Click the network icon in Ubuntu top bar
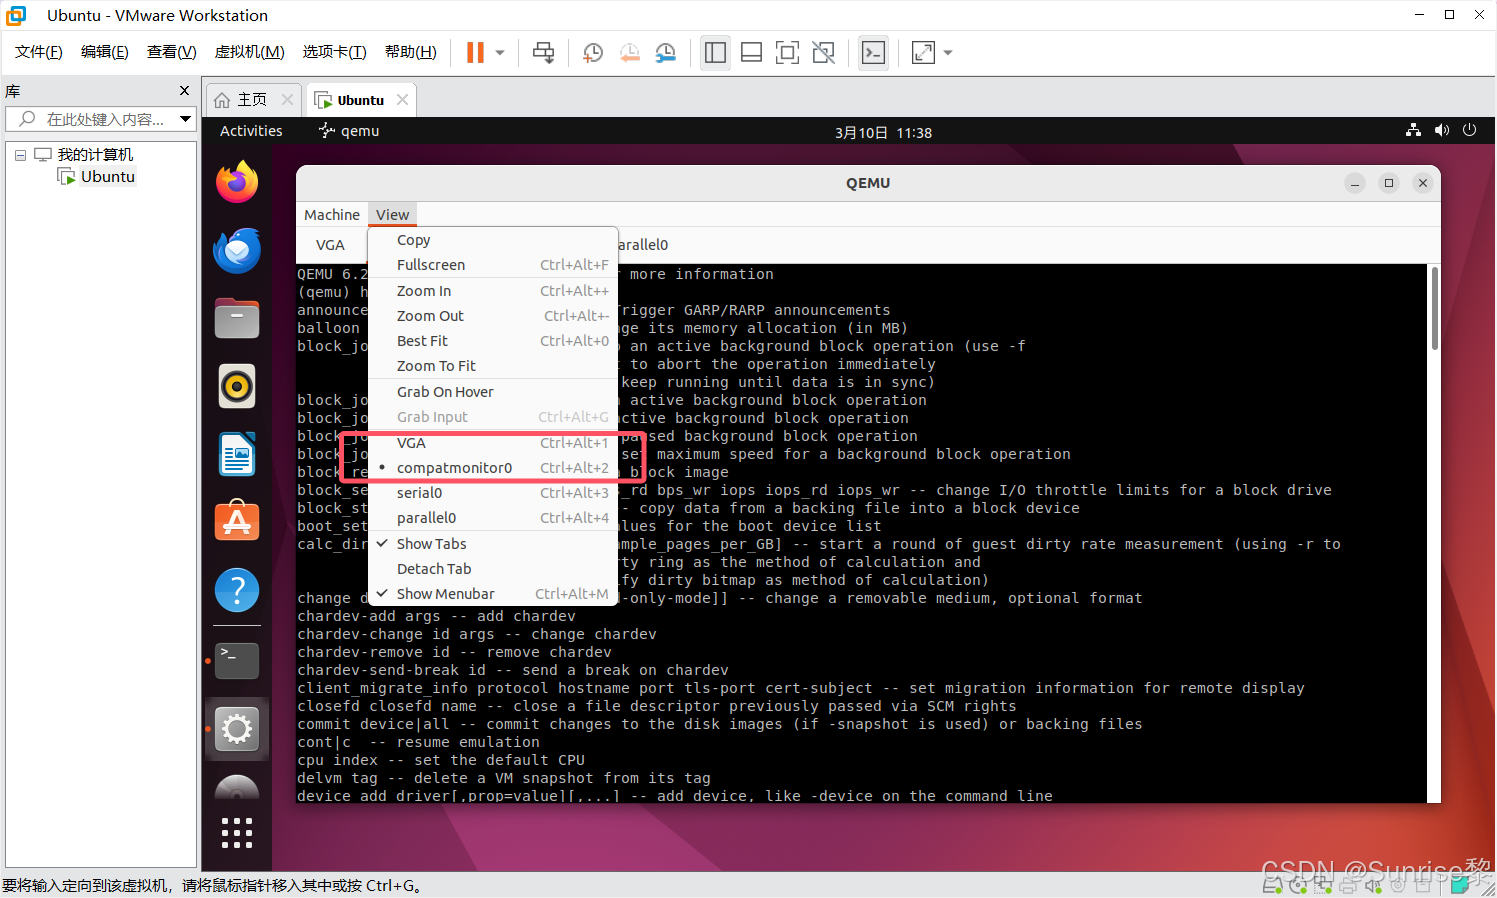Image resolution: width=1497 pixels, height=898 pixels. 1413,130
